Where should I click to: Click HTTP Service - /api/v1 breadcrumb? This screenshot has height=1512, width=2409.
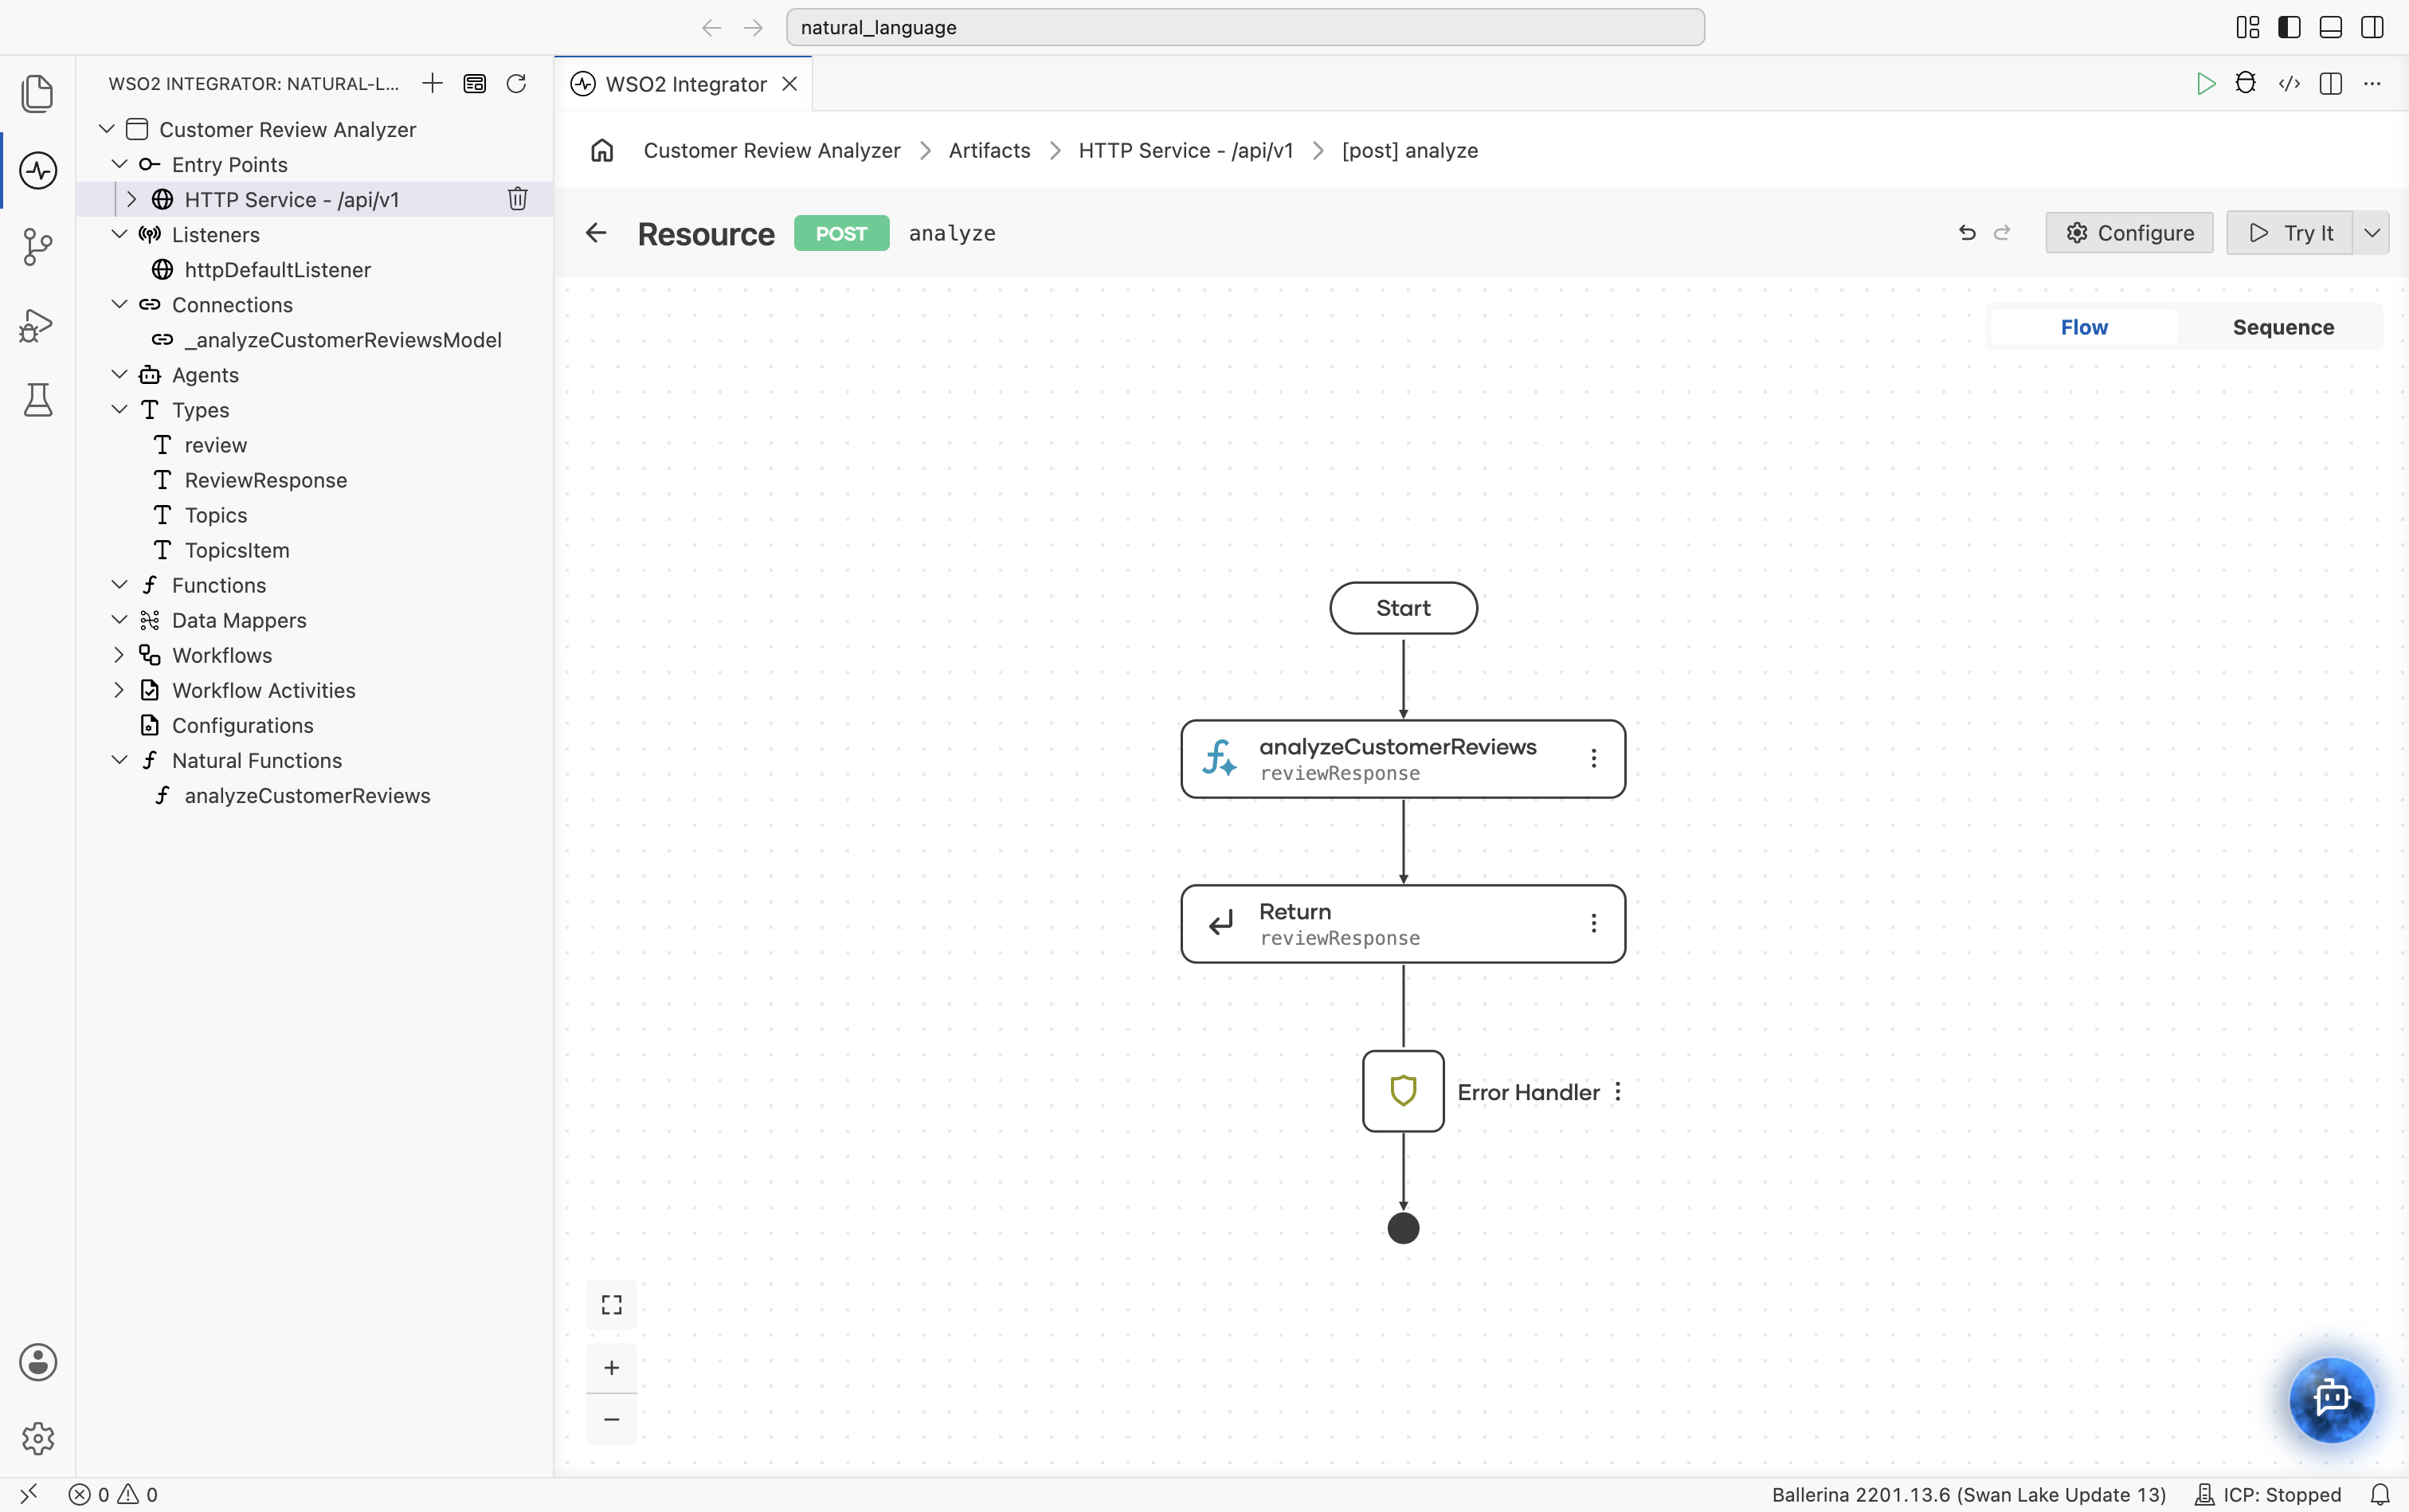coord(1185,150)
